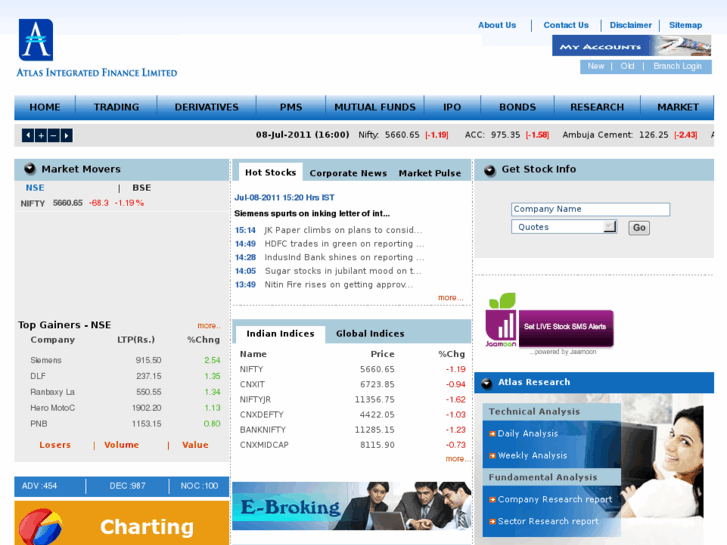
Task: Click the Set LIVE Stock SMS Alerts banner
Action: point(566,328)
